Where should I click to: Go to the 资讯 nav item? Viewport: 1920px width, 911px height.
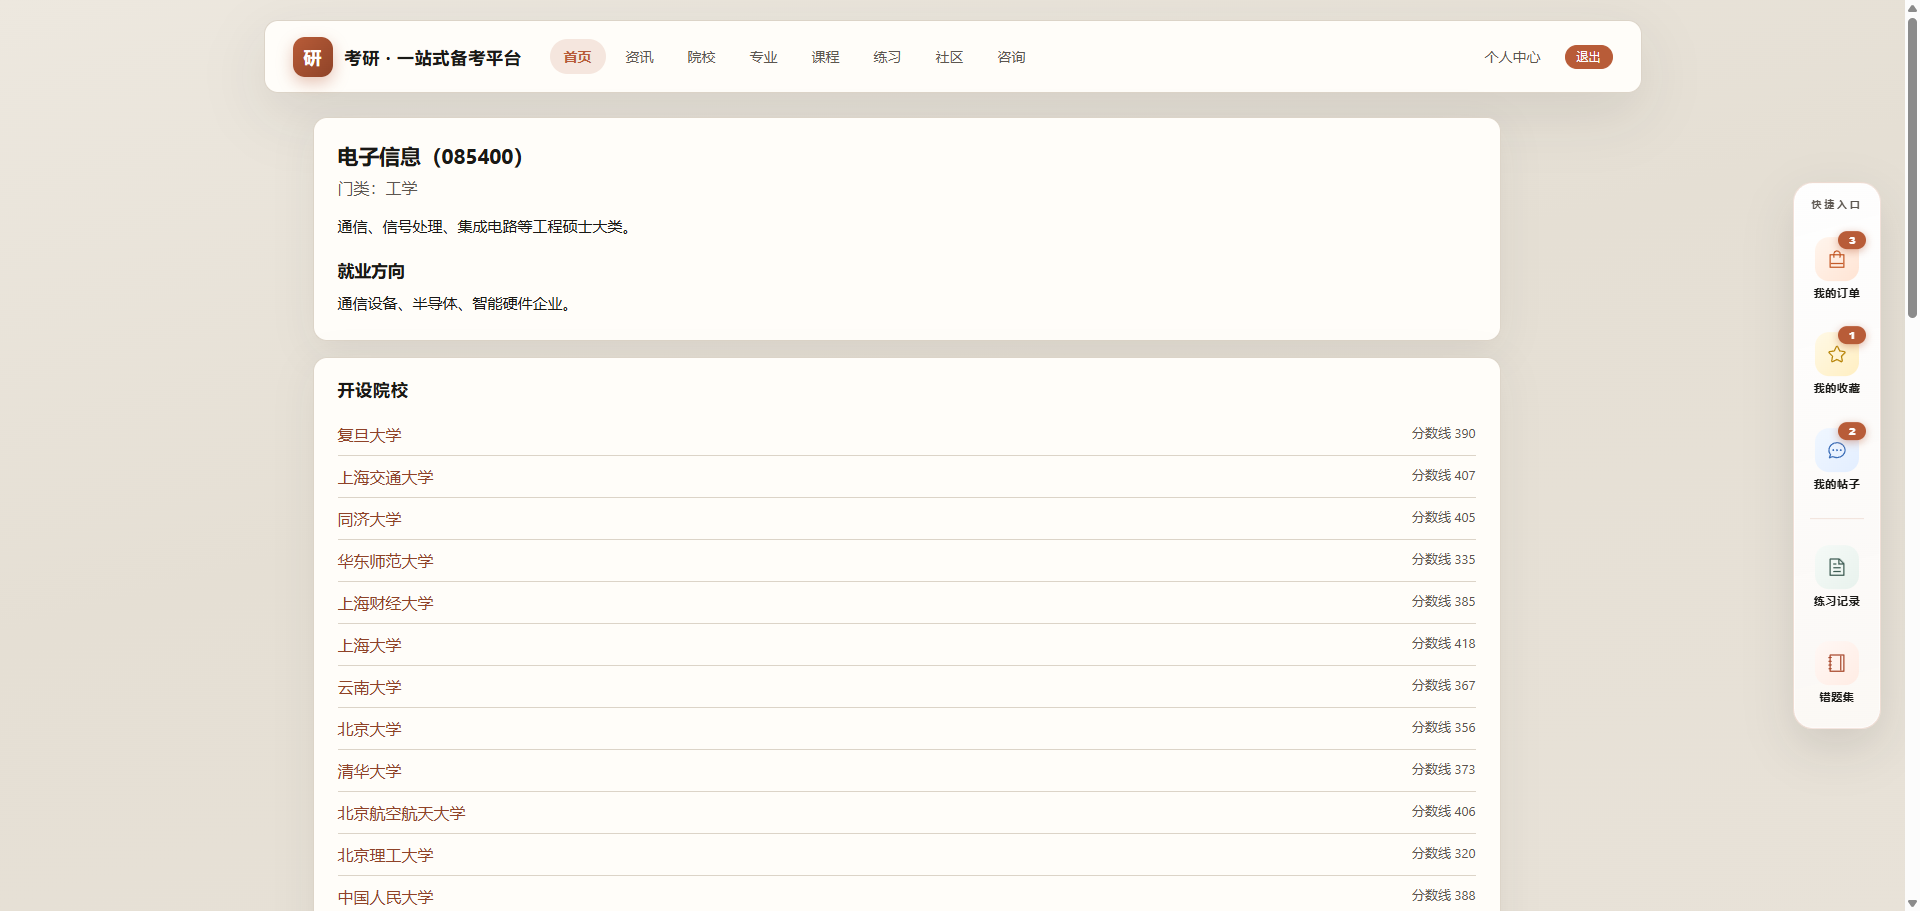pyautogui.click(x=639, y=57)
